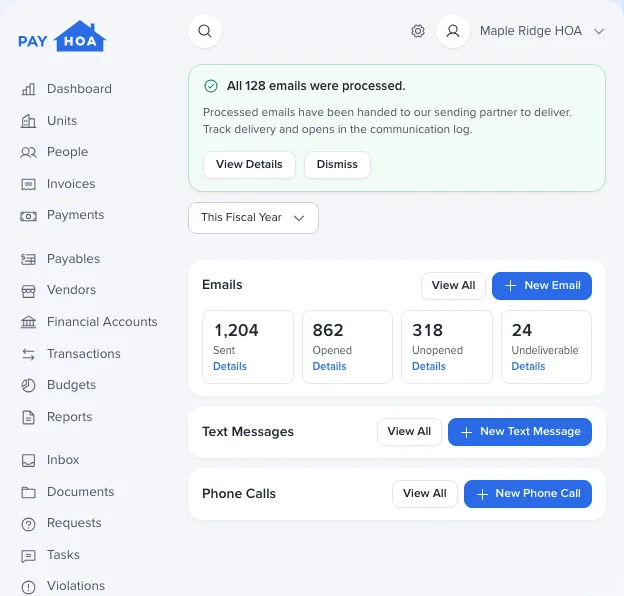
Task: Click the Documents folder icon
Action: pos(28,492)
